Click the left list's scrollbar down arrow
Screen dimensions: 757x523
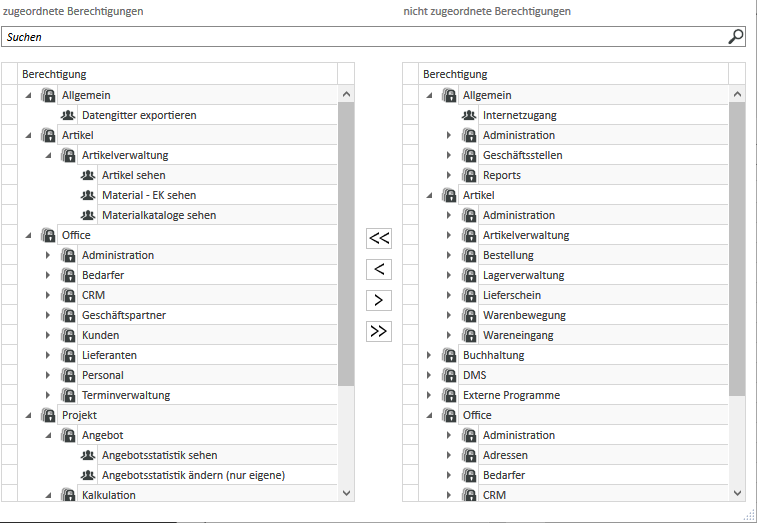[x=346, y=493]
